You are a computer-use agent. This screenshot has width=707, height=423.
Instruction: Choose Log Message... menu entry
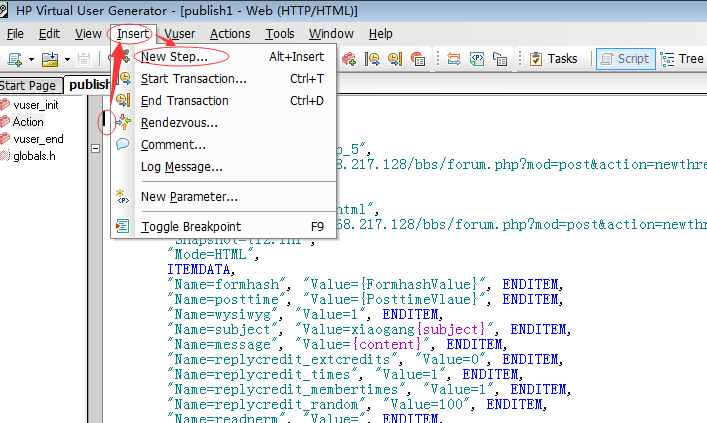(224, 167)
